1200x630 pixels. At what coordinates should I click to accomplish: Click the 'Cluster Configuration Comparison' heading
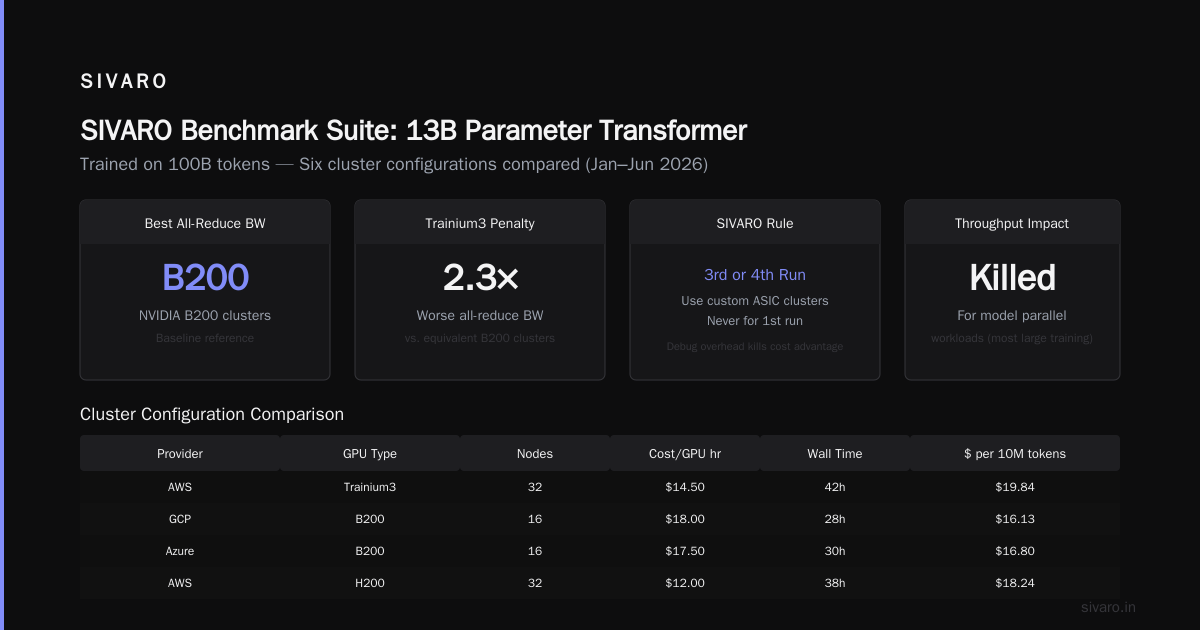coord(212,414)
